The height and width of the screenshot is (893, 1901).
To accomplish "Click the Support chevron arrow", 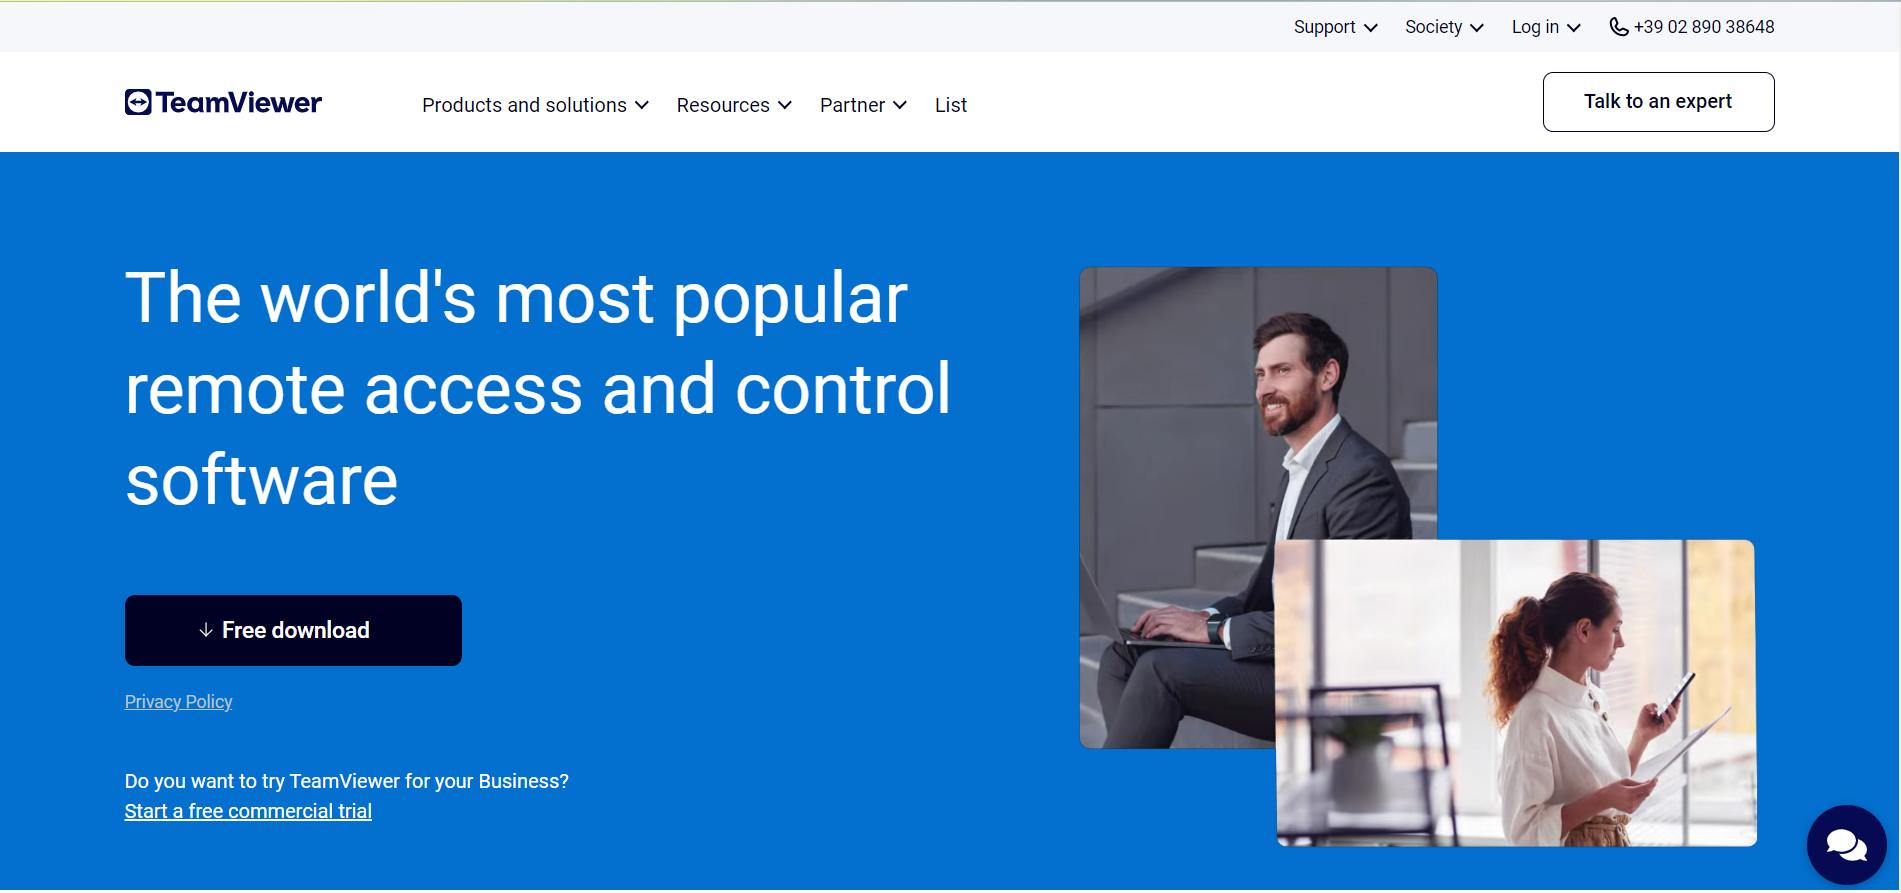I will (1371, 28).
